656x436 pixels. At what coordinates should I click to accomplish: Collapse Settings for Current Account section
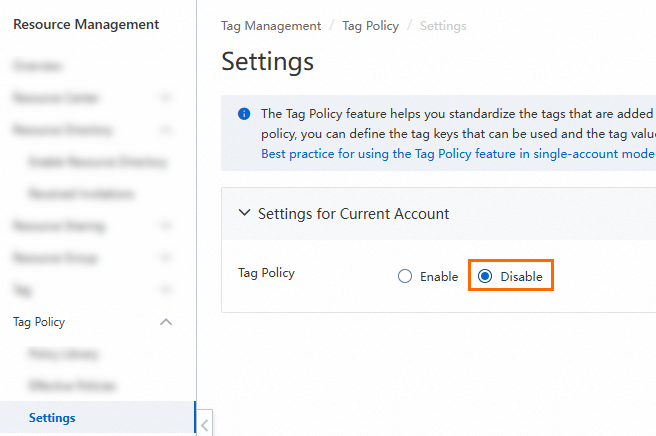coord(245,213)
